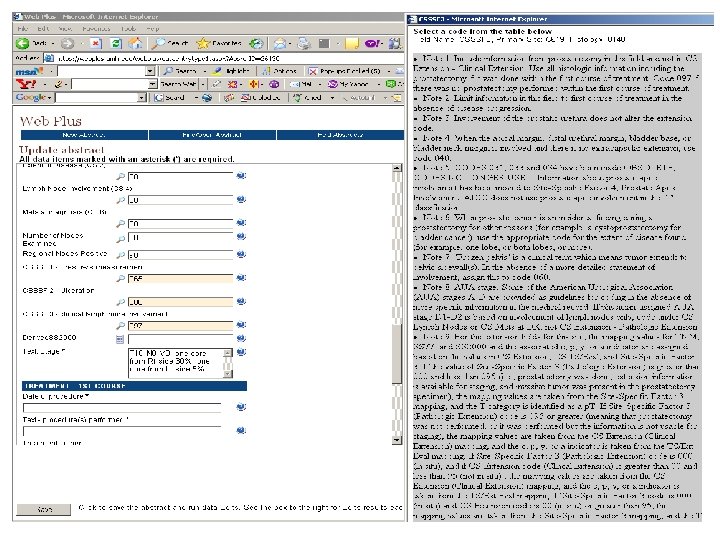The width and height of the screenshot is (720, 540).
Task: Click lookup magnifier for Mets at Diagnosis field
Action: pyautogui.click(x=121, y=223)
